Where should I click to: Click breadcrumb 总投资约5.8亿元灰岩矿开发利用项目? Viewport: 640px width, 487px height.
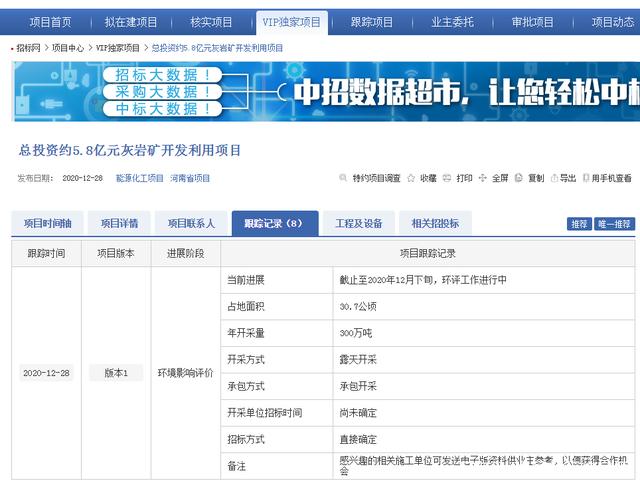point(217,48)
